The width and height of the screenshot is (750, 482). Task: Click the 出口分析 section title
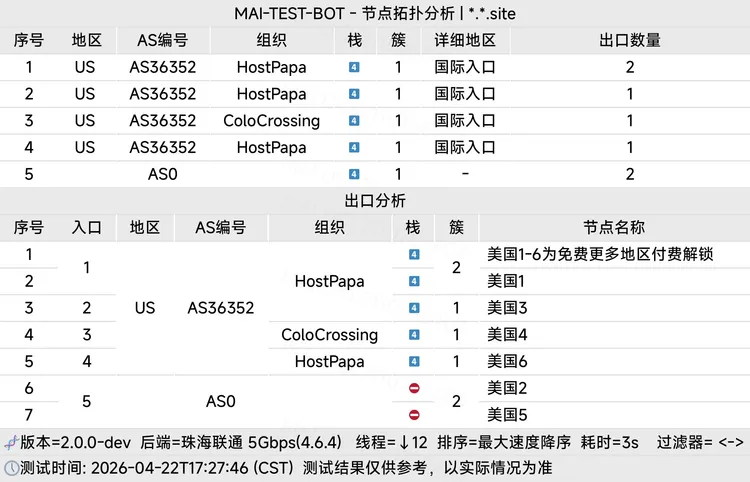(x=375, y=201)
